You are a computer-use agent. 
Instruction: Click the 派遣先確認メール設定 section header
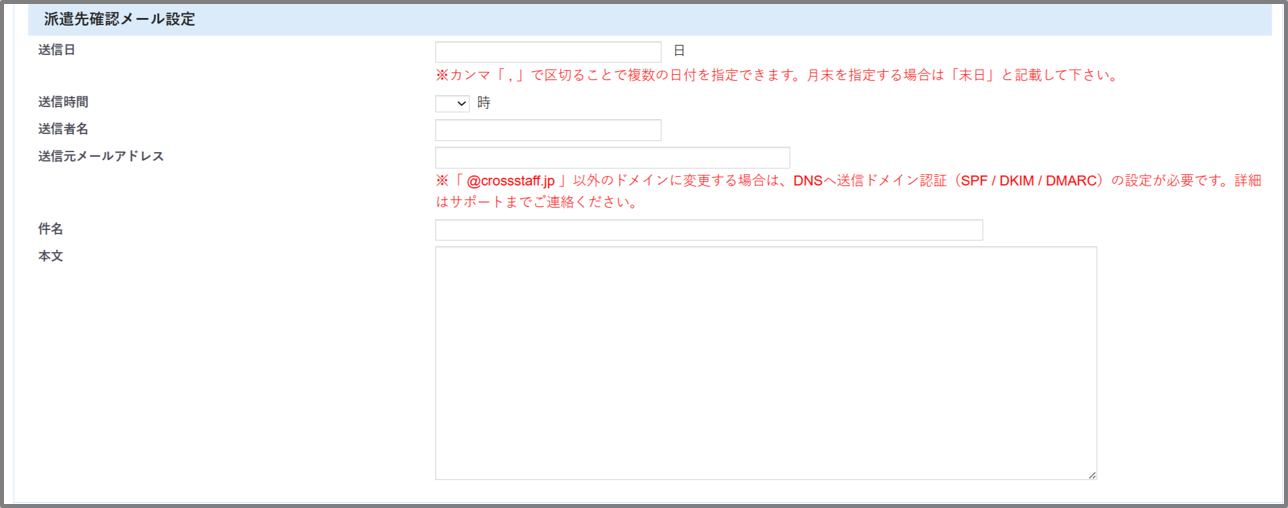coord(650,19)
